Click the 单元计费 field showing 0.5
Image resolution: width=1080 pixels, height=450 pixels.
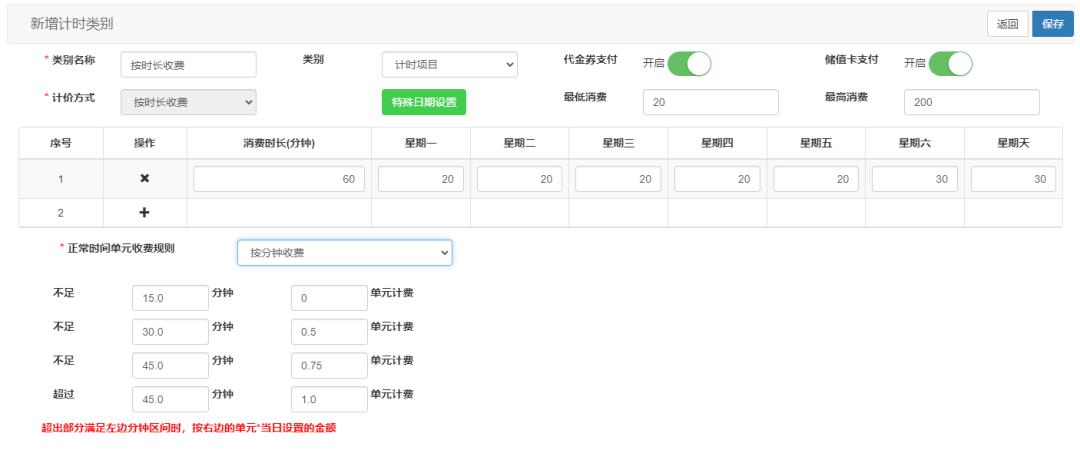pyautogui.click(x=329, y=332)
